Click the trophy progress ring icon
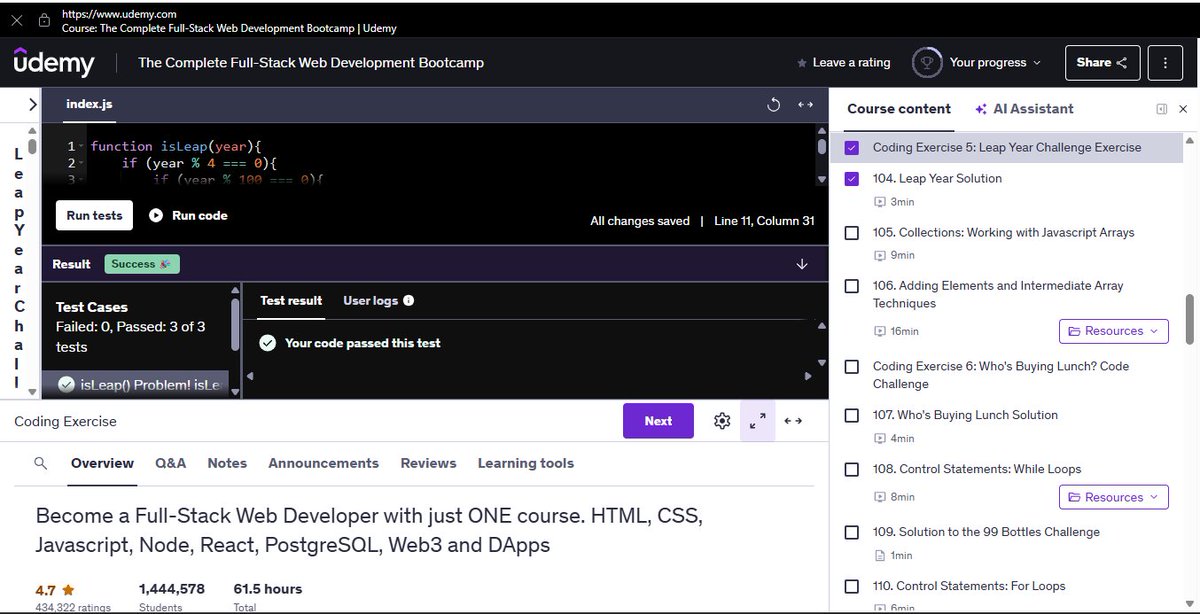The image size is (1200, 614). (x=927, y=62)
